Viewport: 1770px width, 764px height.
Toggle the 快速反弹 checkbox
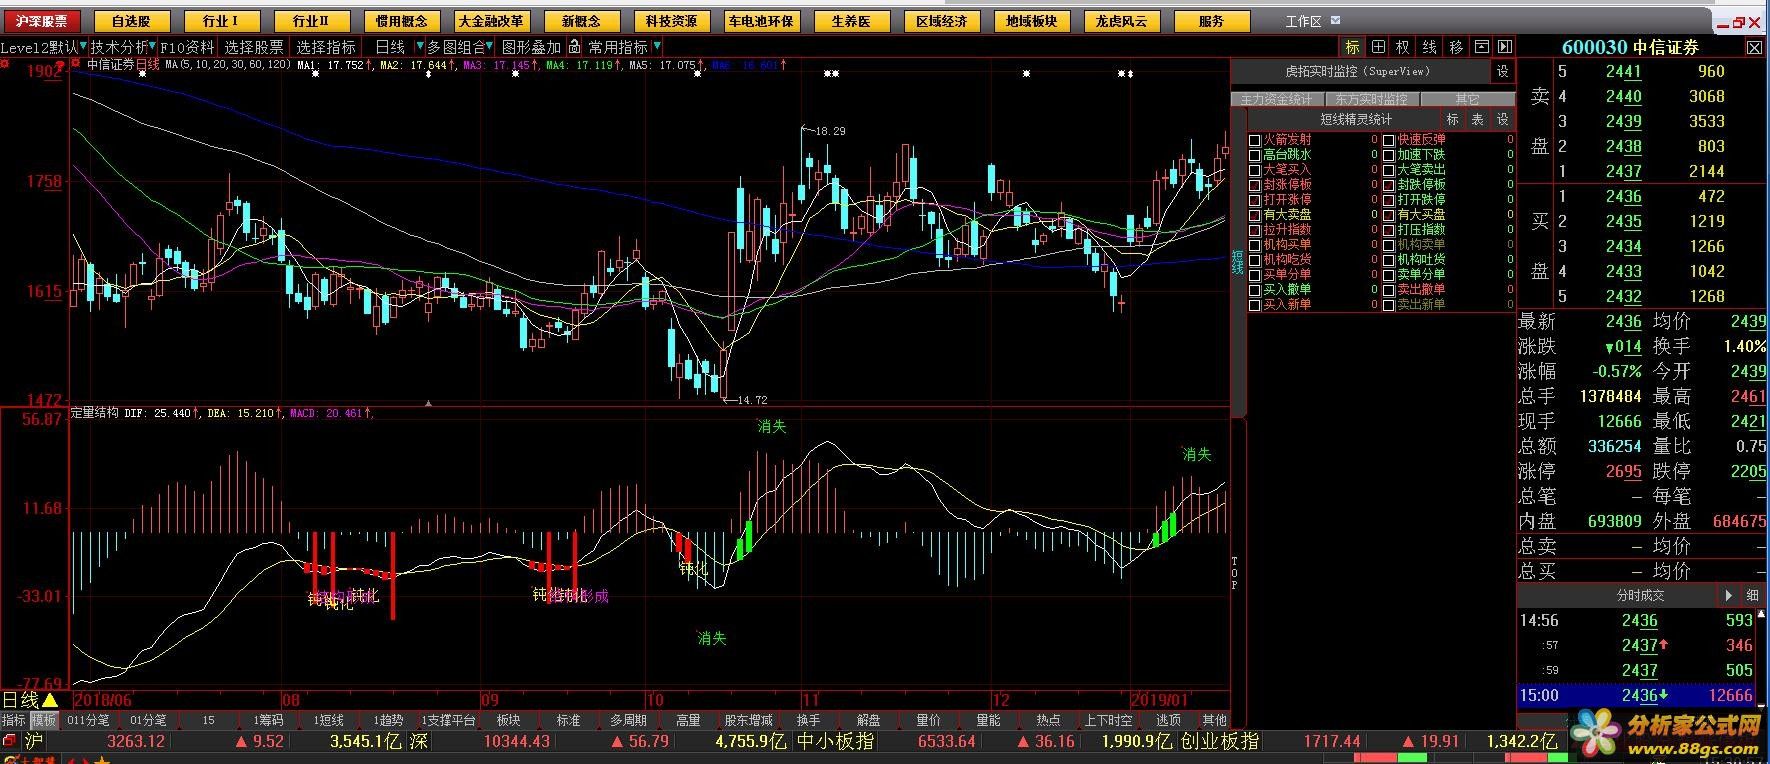(1389, 140)
